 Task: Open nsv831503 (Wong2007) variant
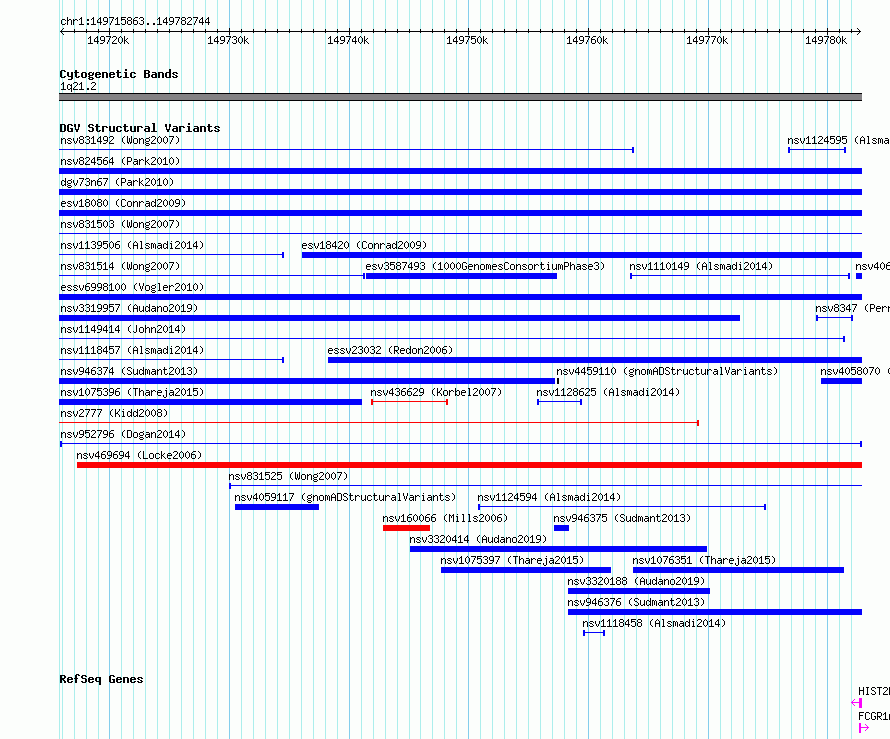(x=460, y=233)
